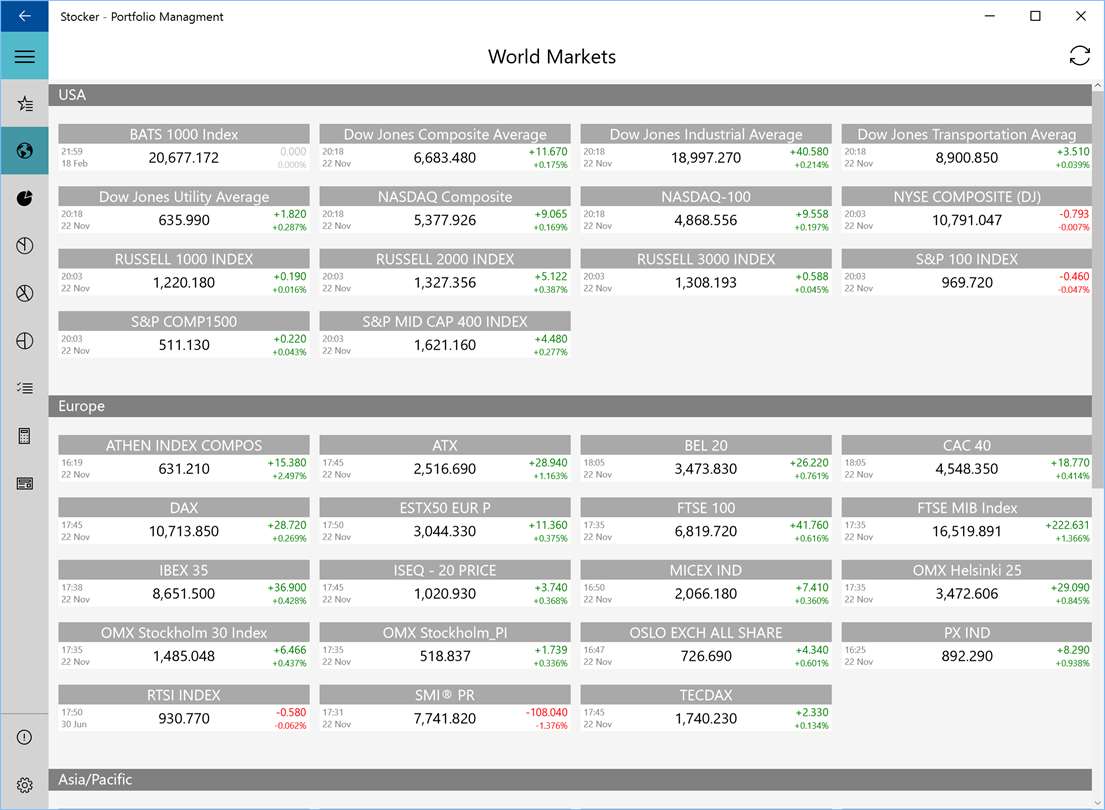Click the World Markets page title
Viewport: 1105px width, 810px height.
(x=552, y=56)
